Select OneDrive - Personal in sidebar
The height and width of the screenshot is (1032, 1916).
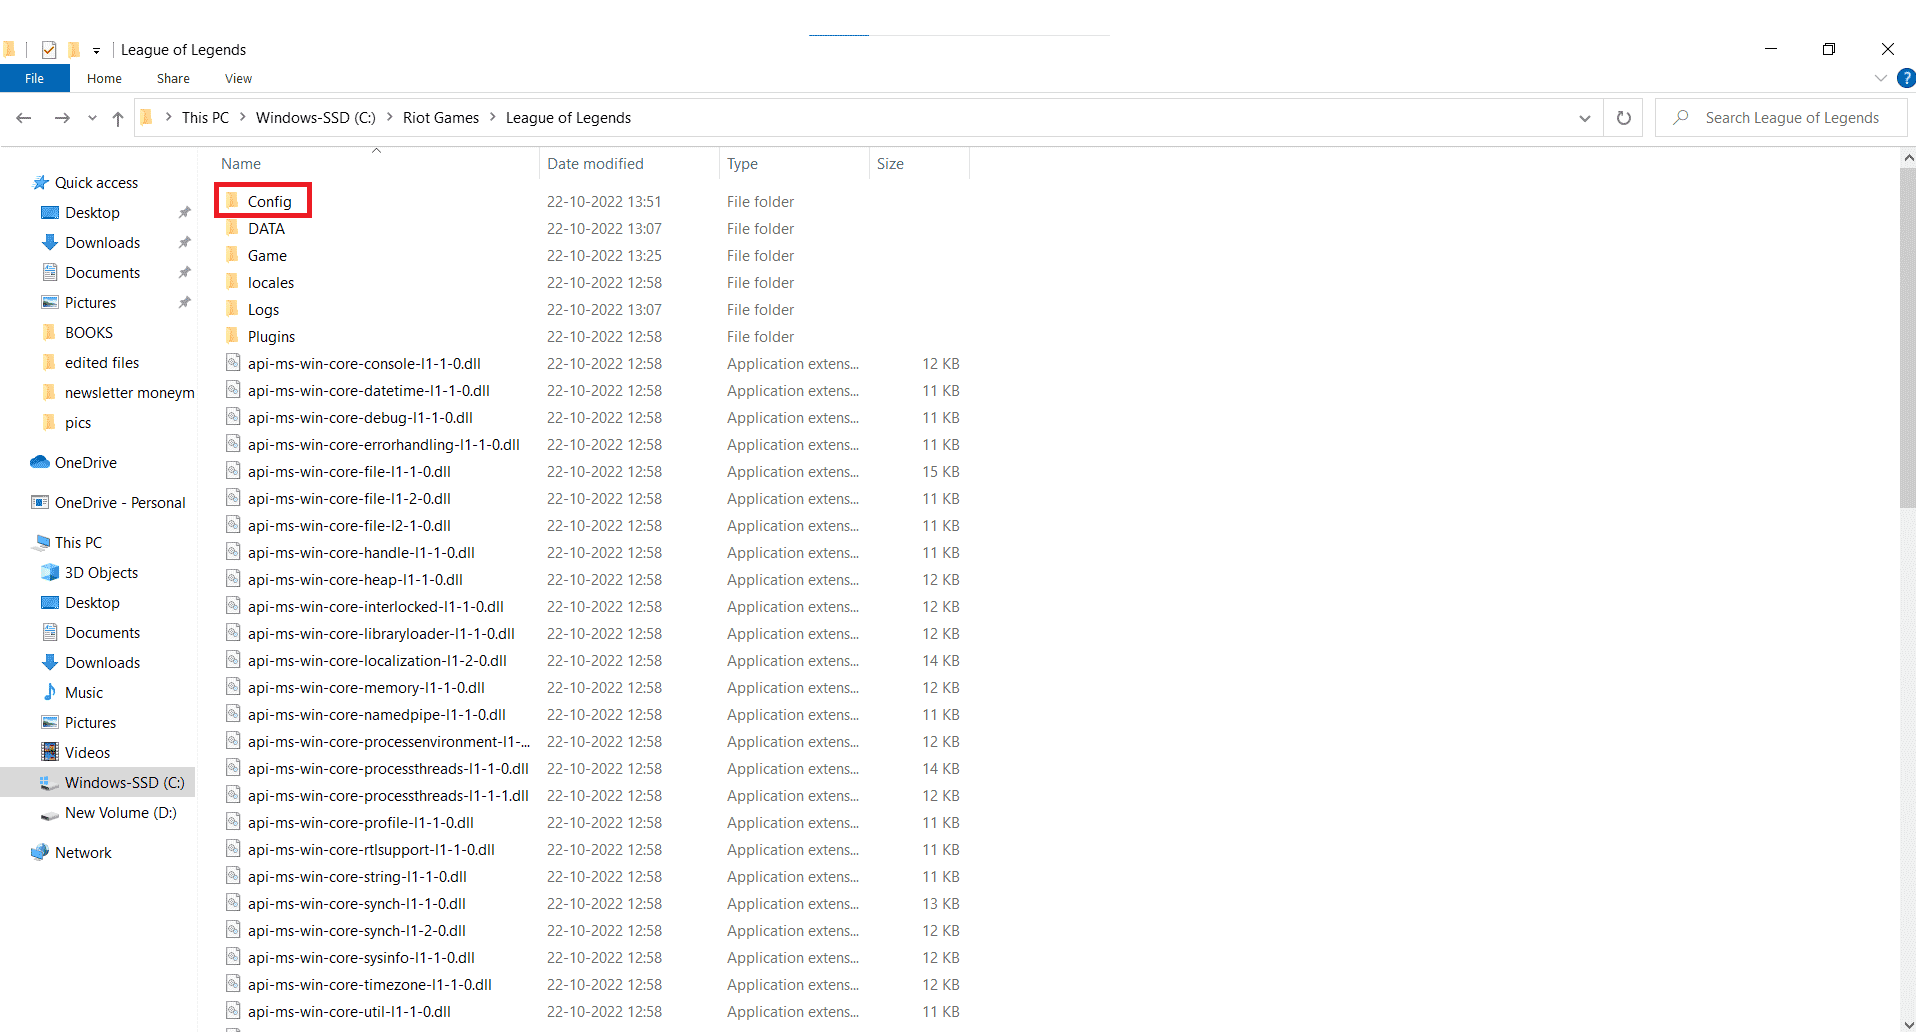pyautogui.click(x=120, y=503)
